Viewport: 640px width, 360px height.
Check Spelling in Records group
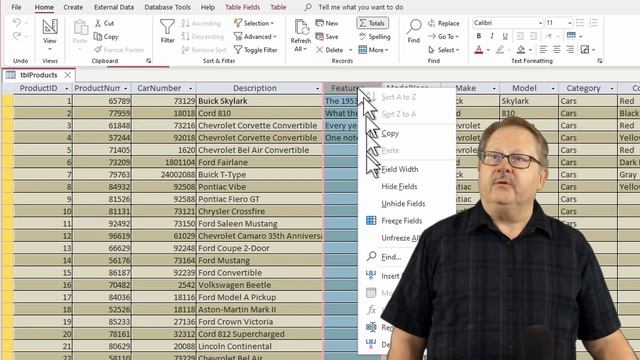[375, 36]
